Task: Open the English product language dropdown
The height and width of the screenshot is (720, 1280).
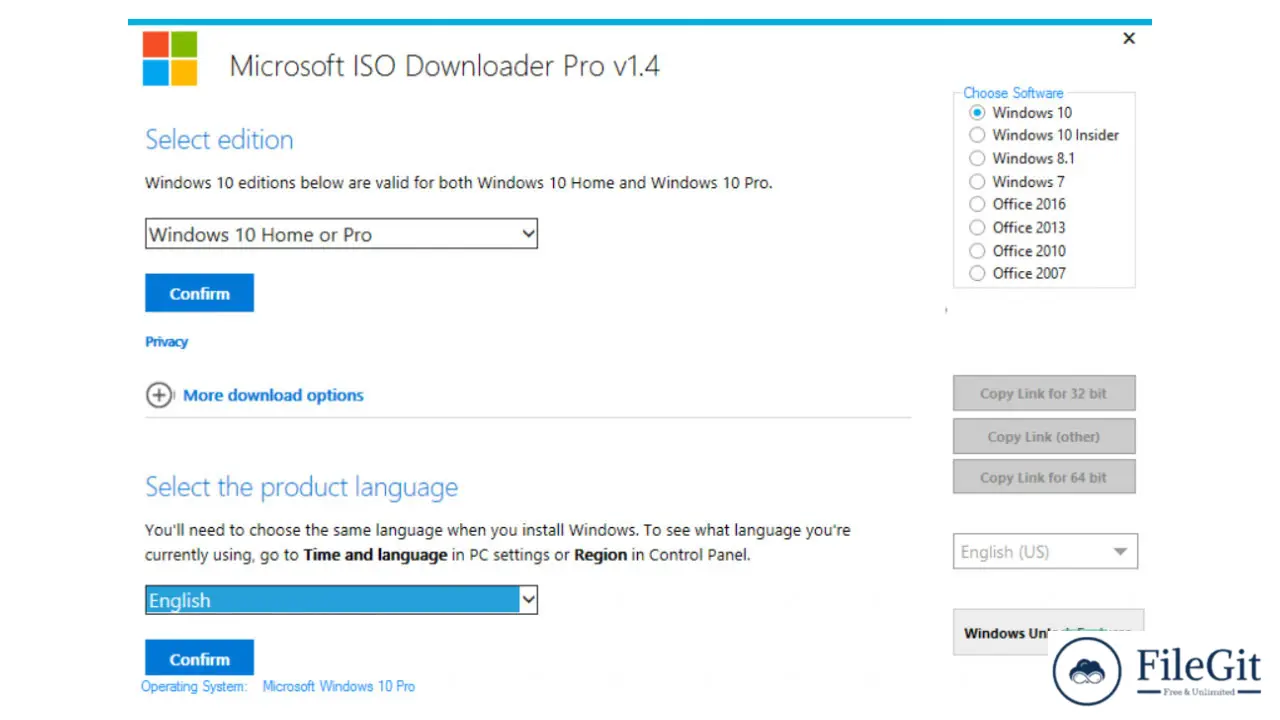Action: (341, 600)
